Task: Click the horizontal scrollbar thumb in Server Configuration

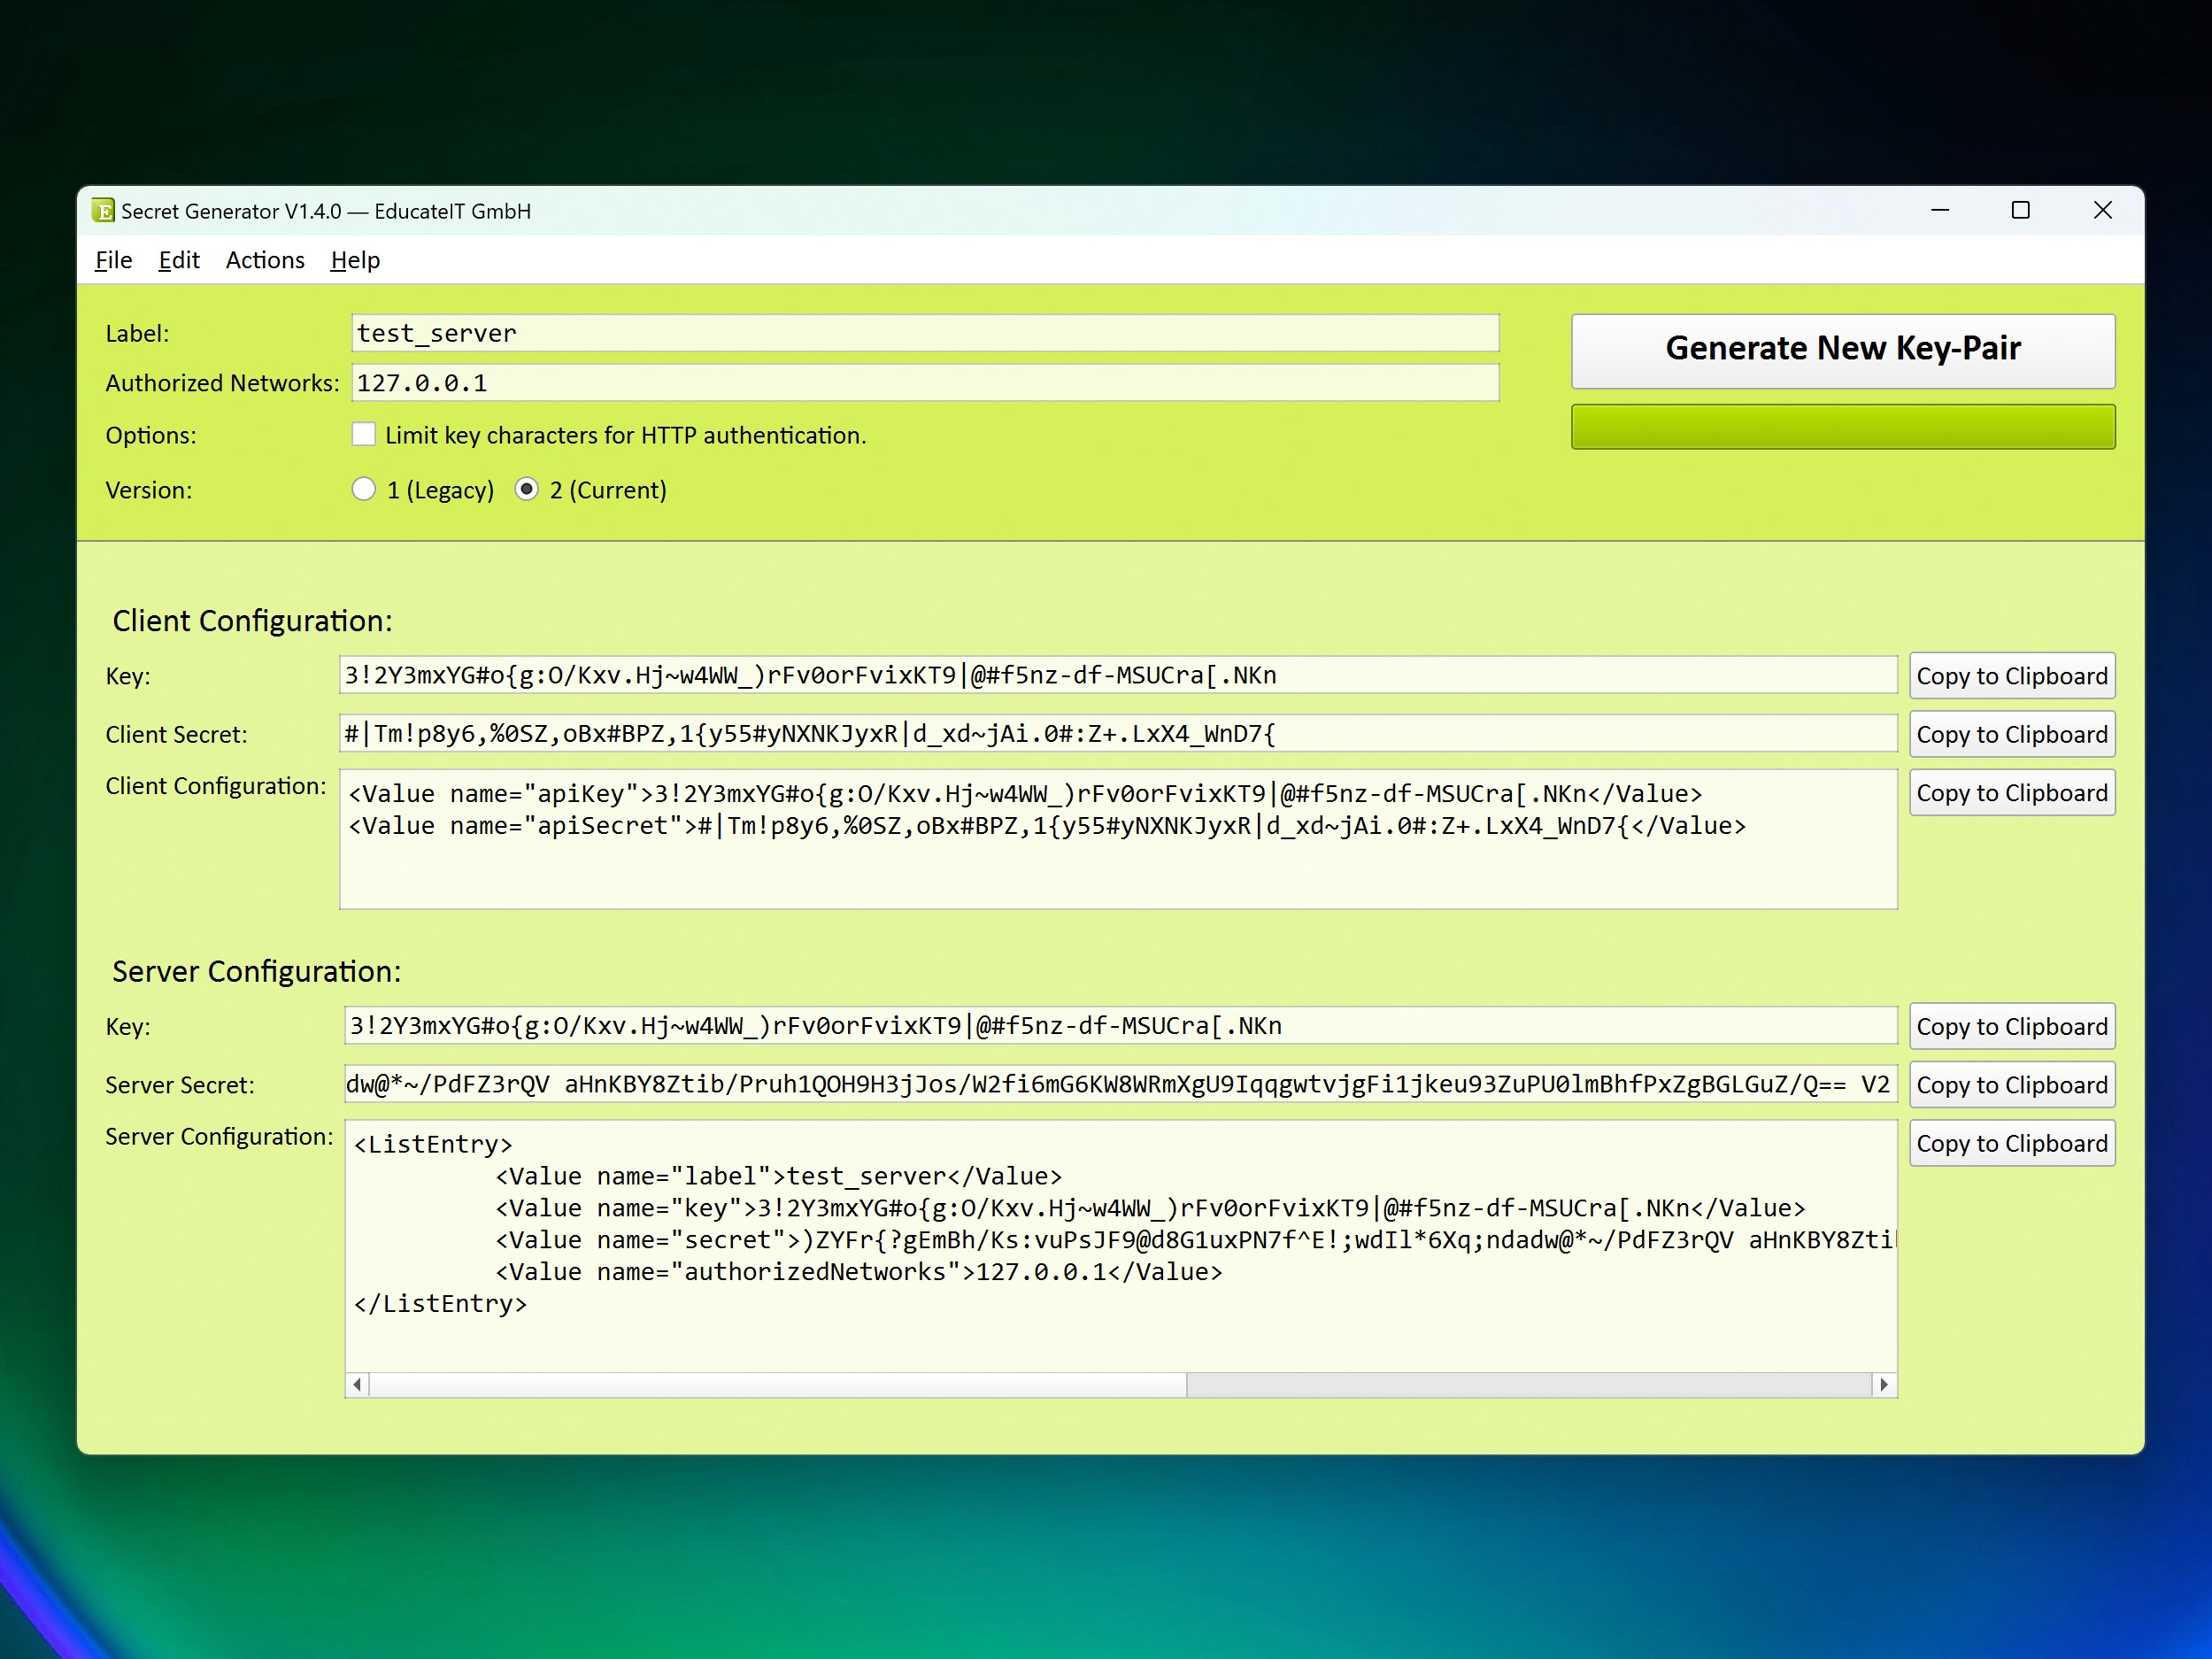Action: 777,1384
